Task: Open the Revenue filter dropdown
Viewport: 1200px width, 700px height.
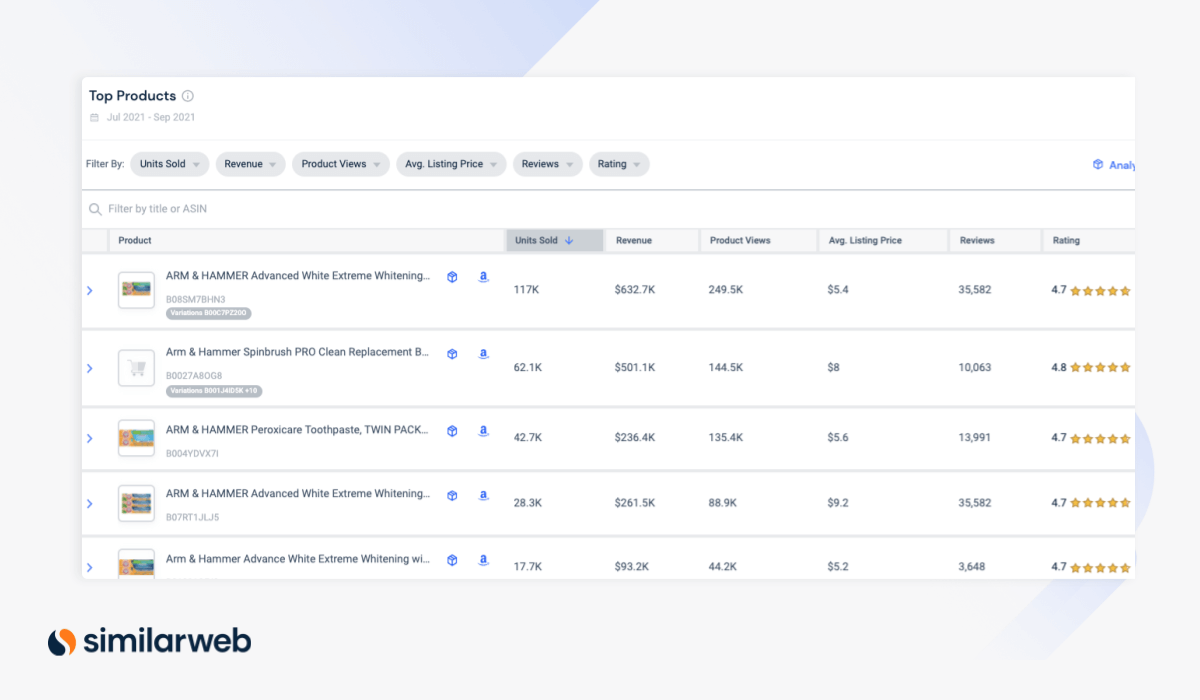Action: (250, 164)
